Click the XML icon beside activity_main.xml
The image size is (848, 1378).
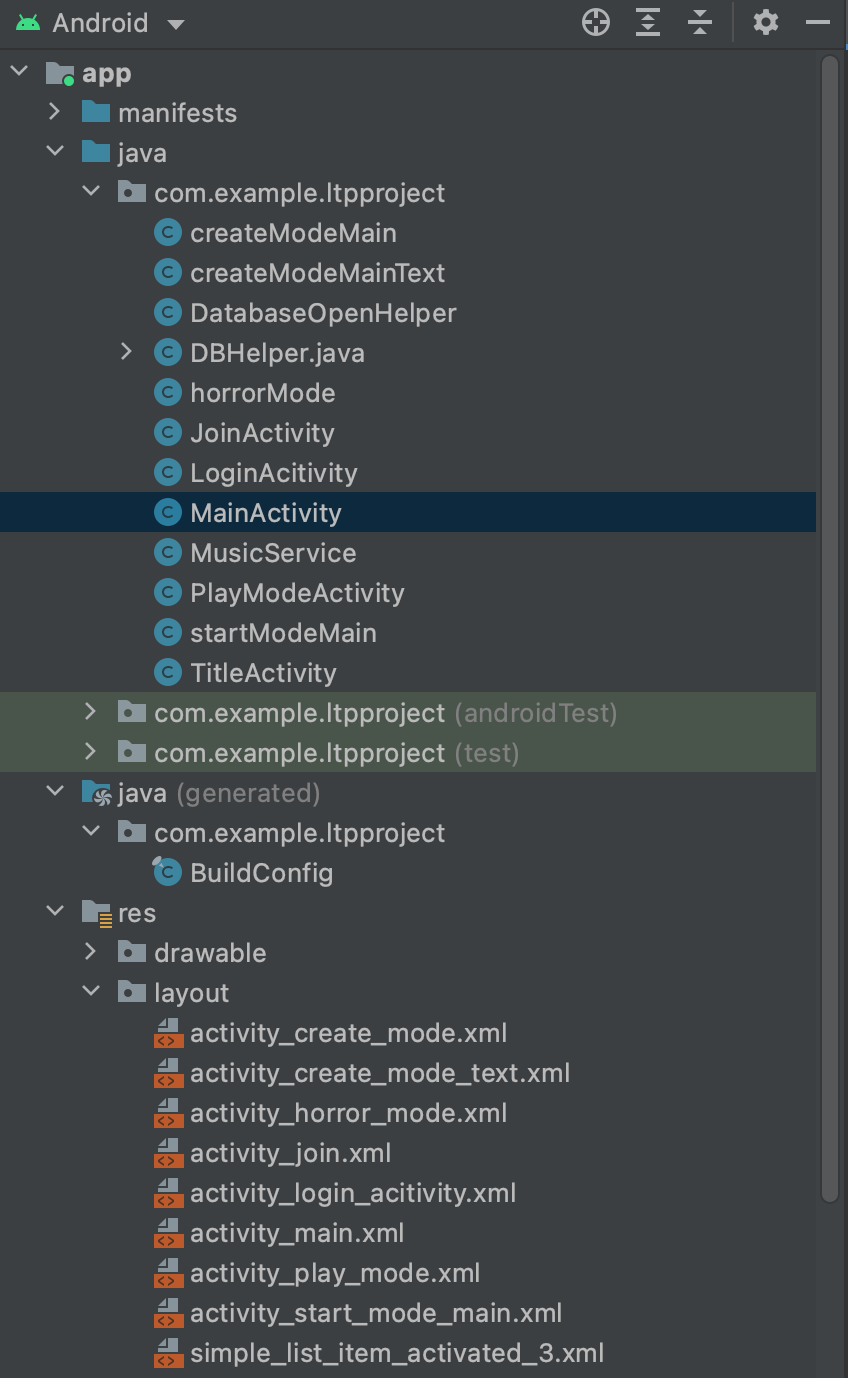click(168, 1232)
